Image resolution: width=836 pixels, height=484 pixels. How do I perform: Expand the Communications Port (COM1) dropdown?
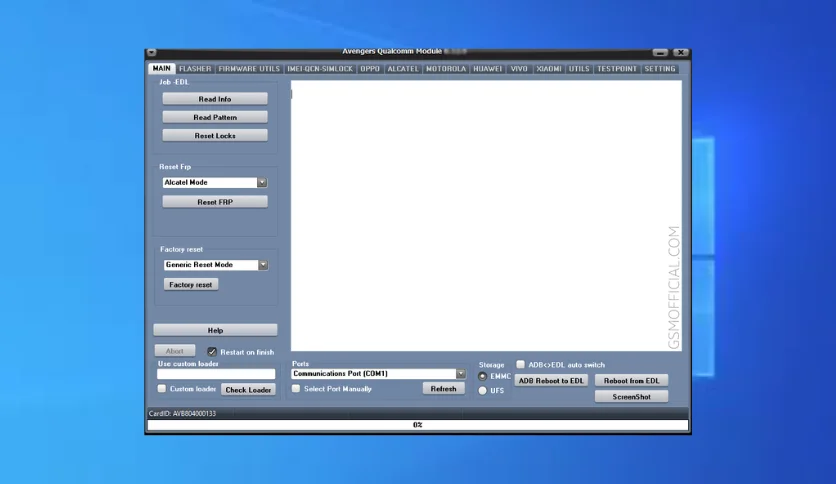click(461, 374)
